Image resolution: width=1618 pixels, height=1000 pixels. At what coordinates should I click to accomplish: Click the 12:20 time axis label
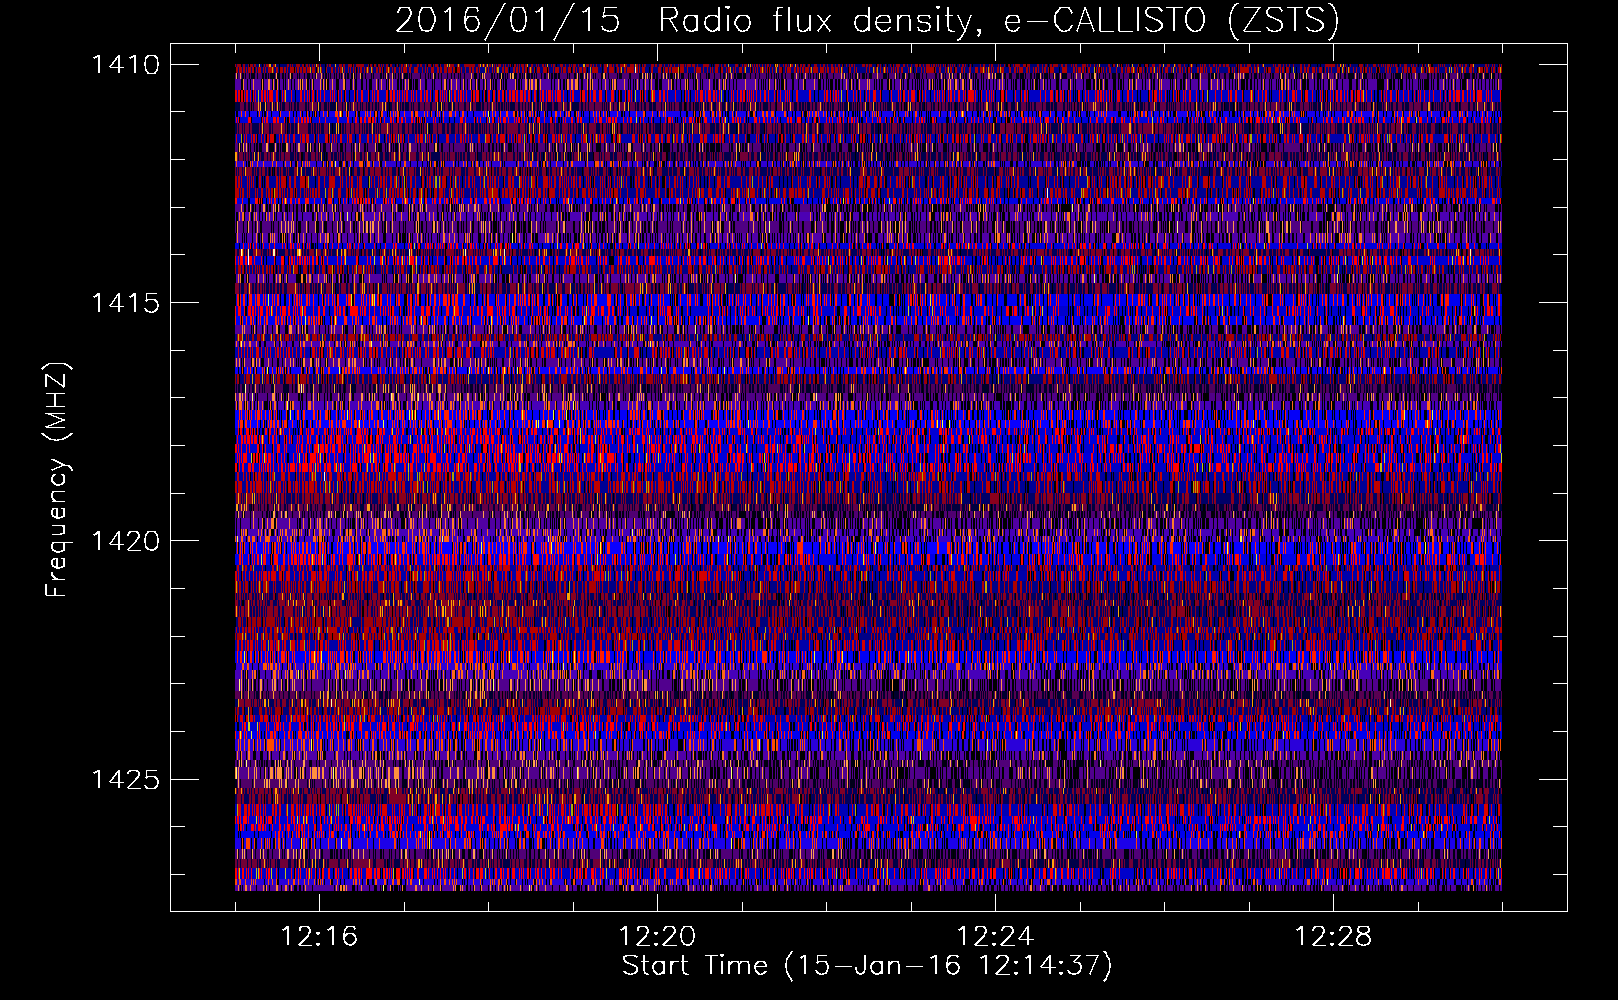tap(657, 937)
